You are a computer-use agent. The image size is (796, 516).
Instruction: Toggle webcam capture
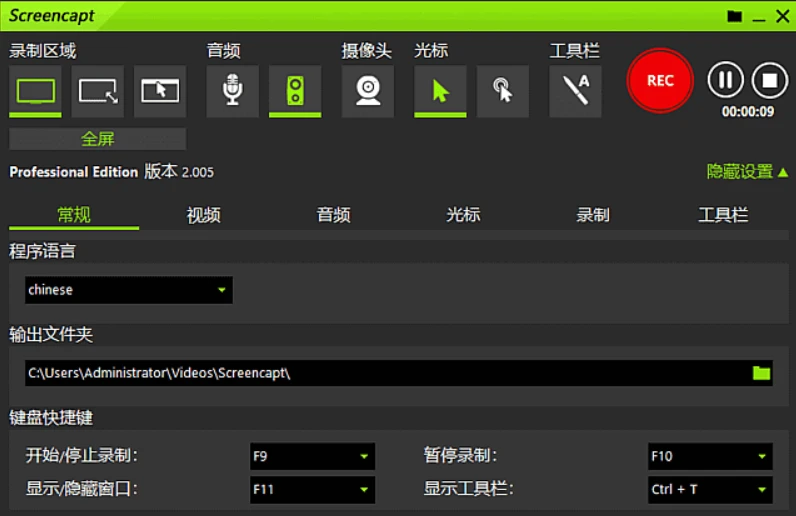pyautogui.click(x=368, y=91)
